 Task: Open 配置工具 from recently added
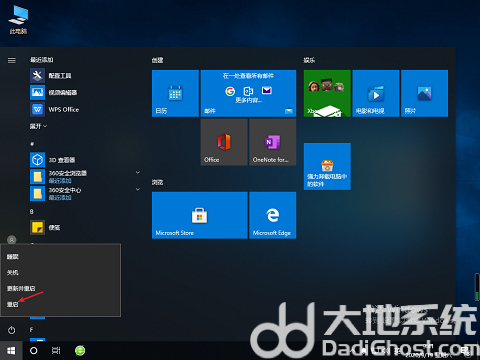[85, 76]
